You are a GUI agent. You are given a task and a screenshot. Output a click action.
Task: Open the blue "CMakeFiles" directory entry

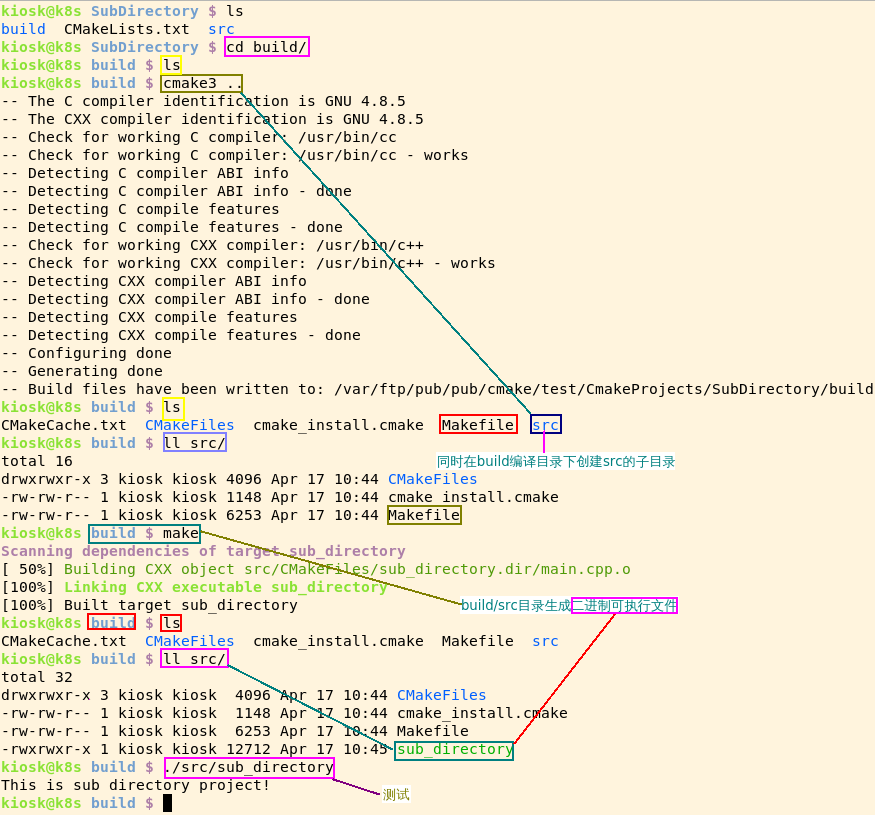click(189, 424)
